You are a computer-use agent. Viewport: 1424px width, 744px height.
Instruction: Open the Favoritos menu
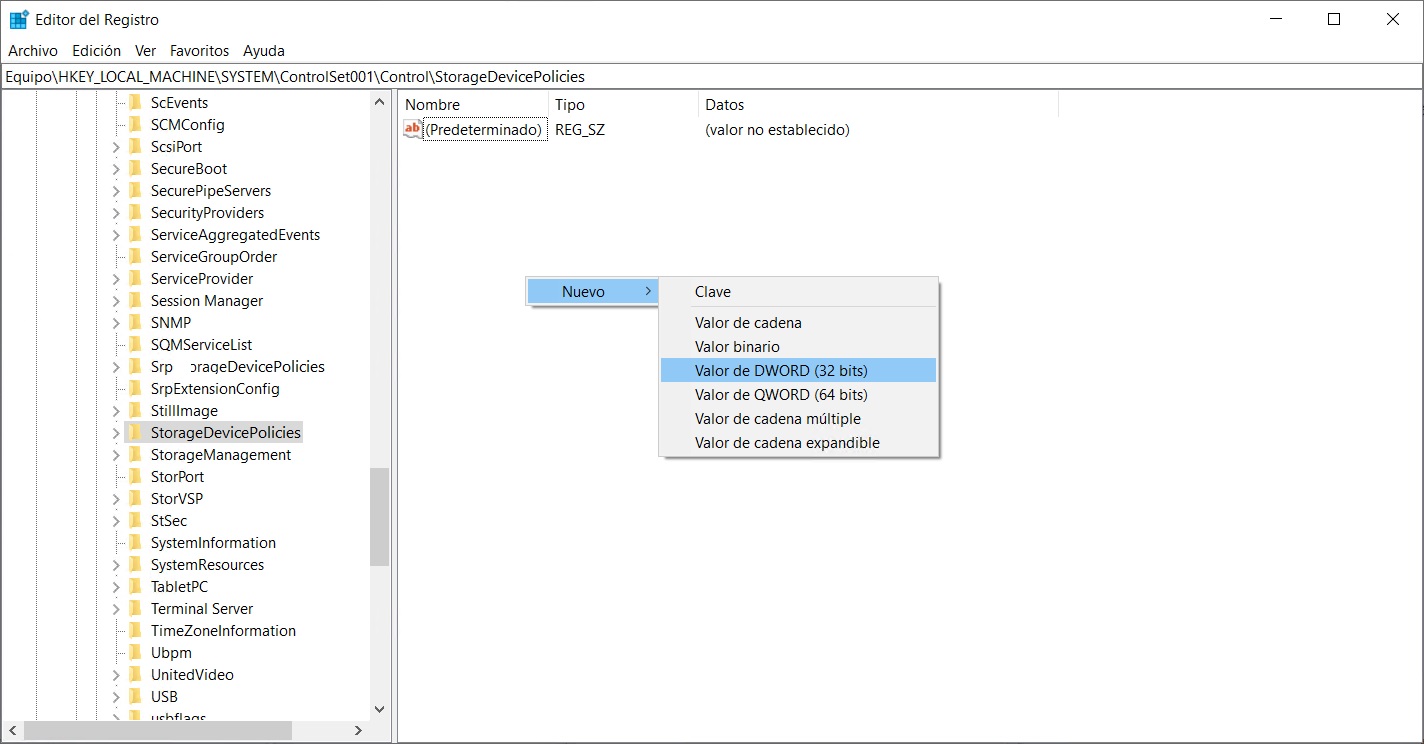coord(199,50)
